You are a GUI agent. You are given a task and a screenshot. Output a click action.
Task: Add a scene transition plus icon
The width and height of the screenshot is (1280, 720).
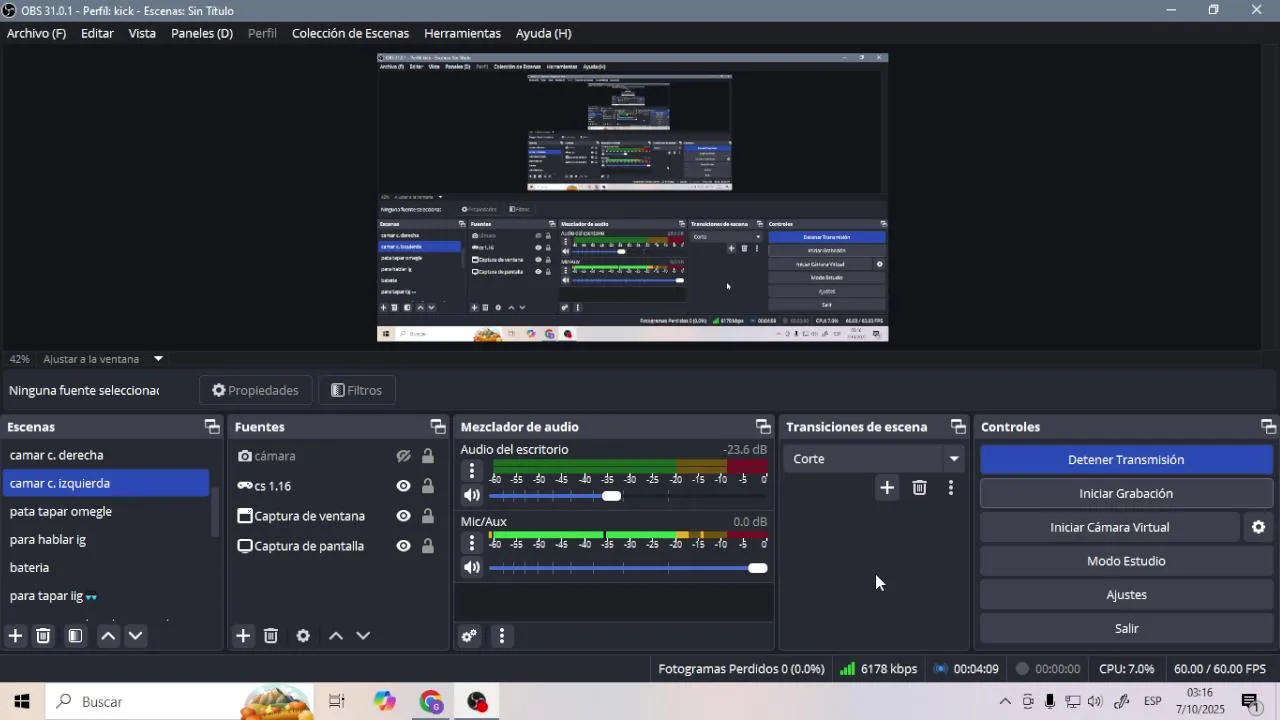(887, 488)
